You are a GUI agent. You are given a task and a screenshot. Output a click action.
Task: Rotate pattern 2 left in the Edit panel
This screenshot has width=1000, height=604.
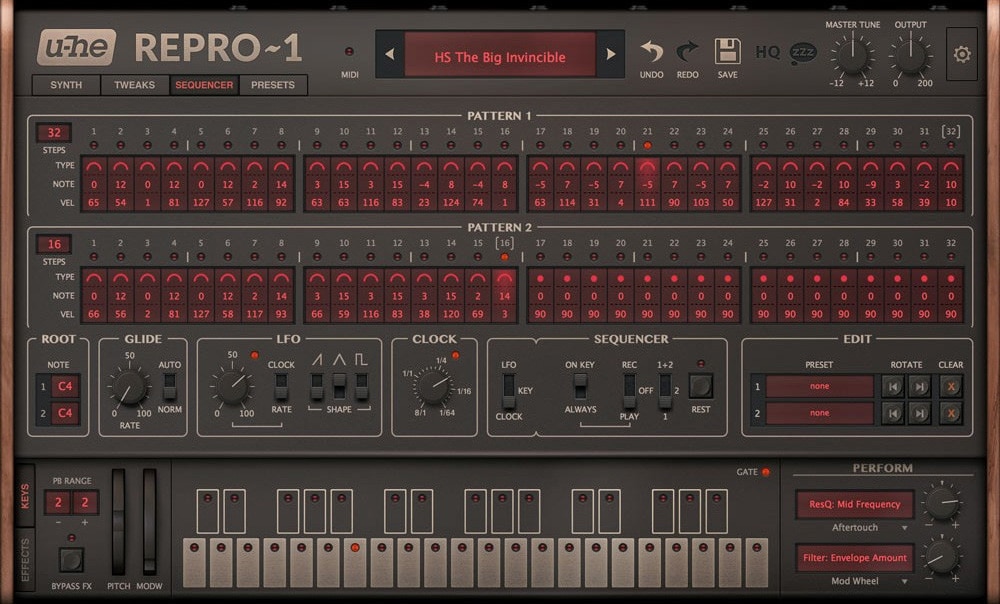[x=893, y=413]
